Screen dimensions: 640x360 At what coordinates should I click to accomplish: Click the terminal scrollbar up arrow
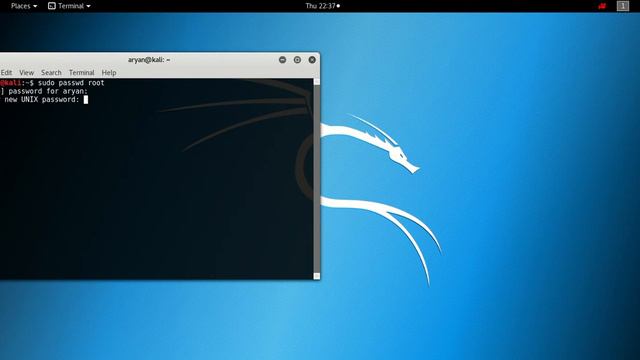point(316,82)
